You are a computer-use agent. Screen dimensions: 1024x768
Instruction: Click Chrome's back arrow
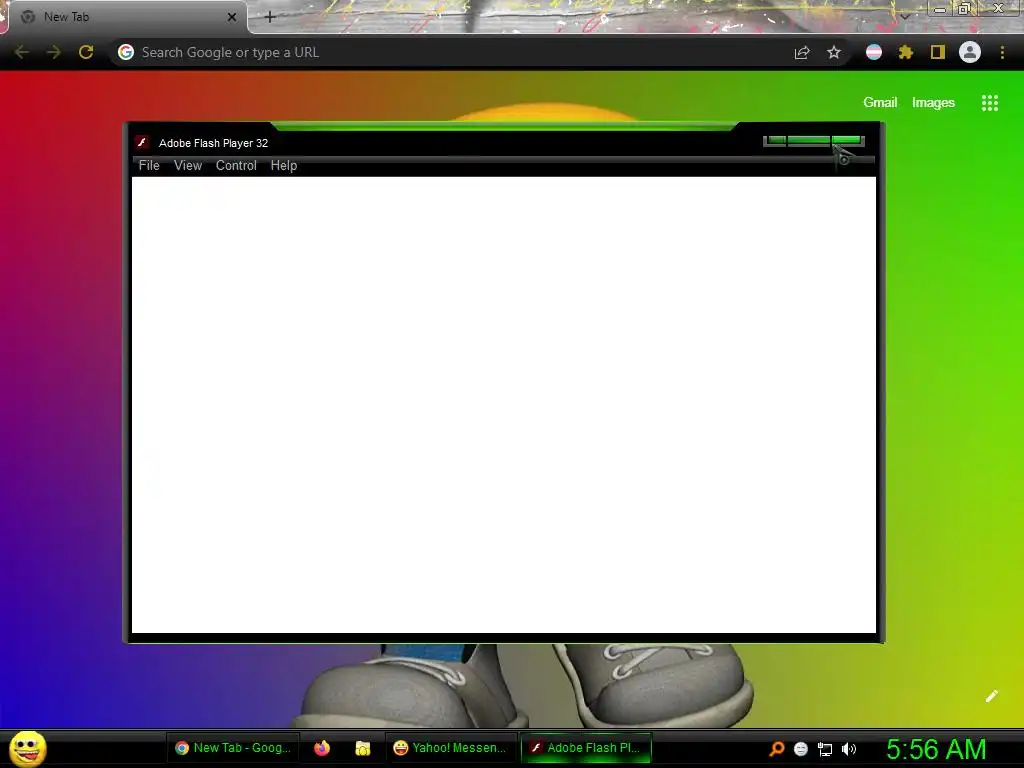(22, 52)
